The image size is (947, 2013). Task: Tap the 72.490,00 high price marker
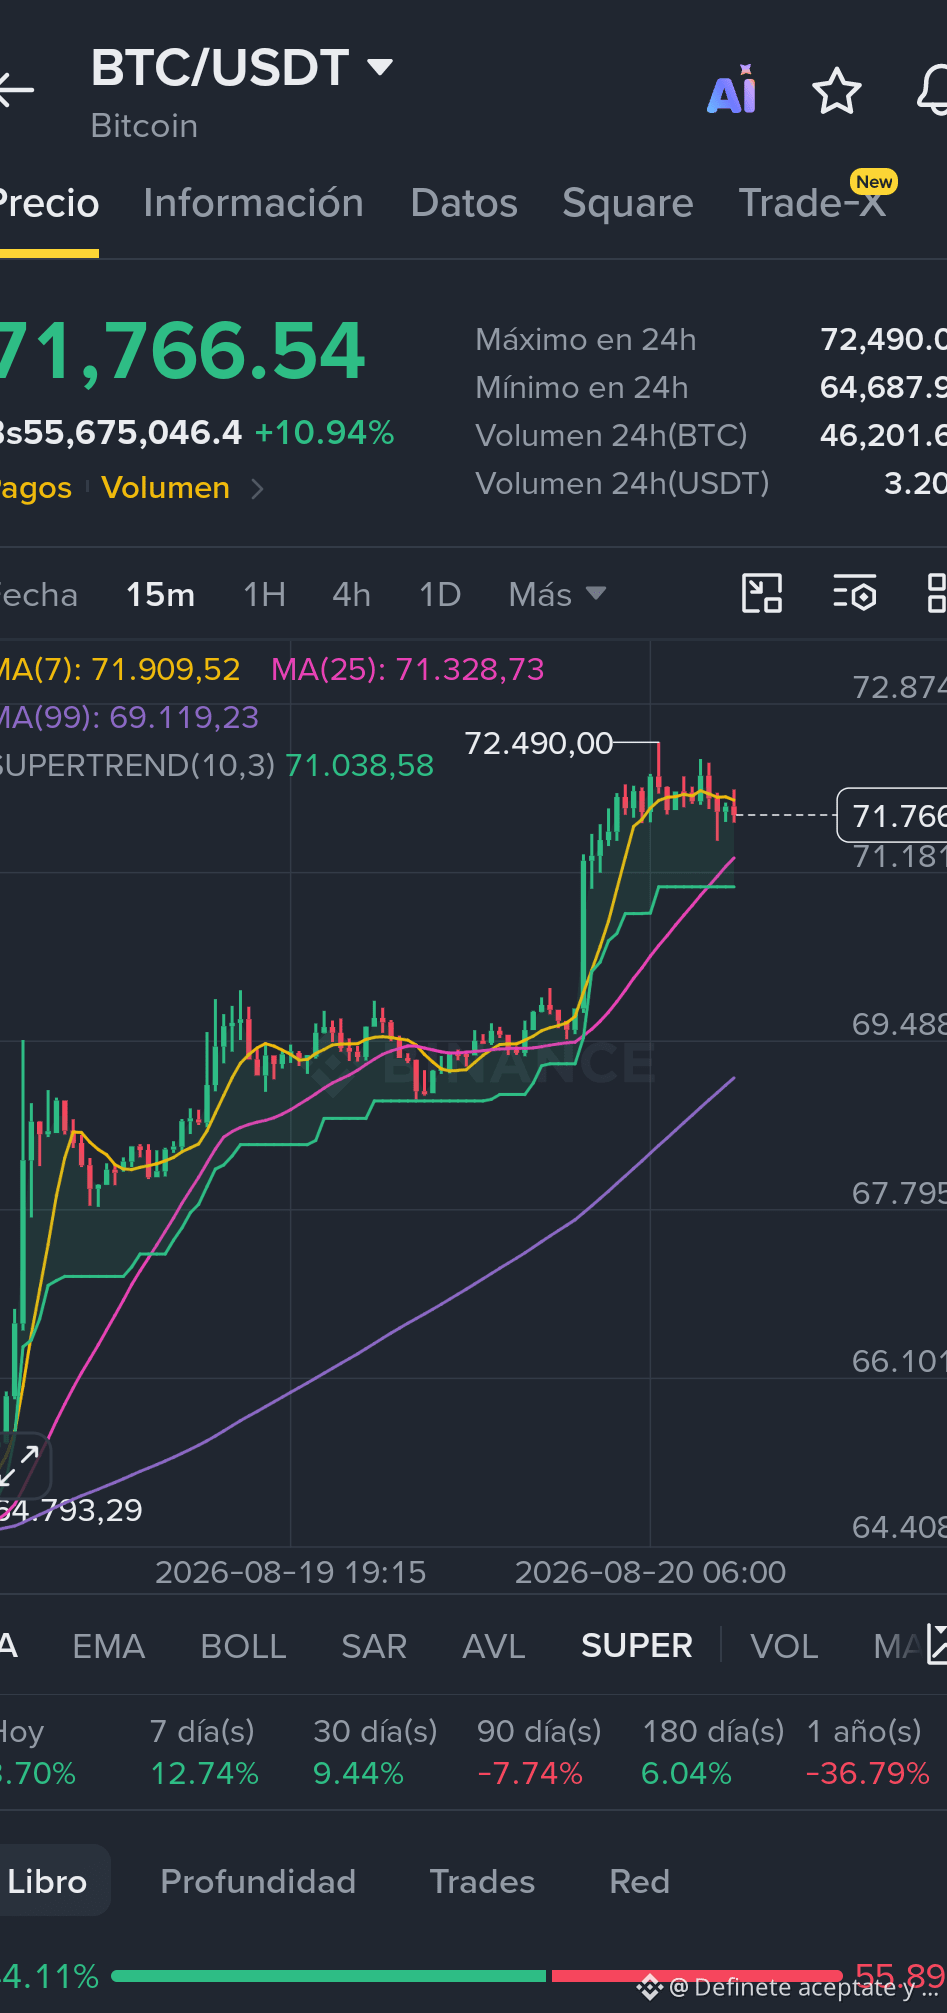coord(538,744)
